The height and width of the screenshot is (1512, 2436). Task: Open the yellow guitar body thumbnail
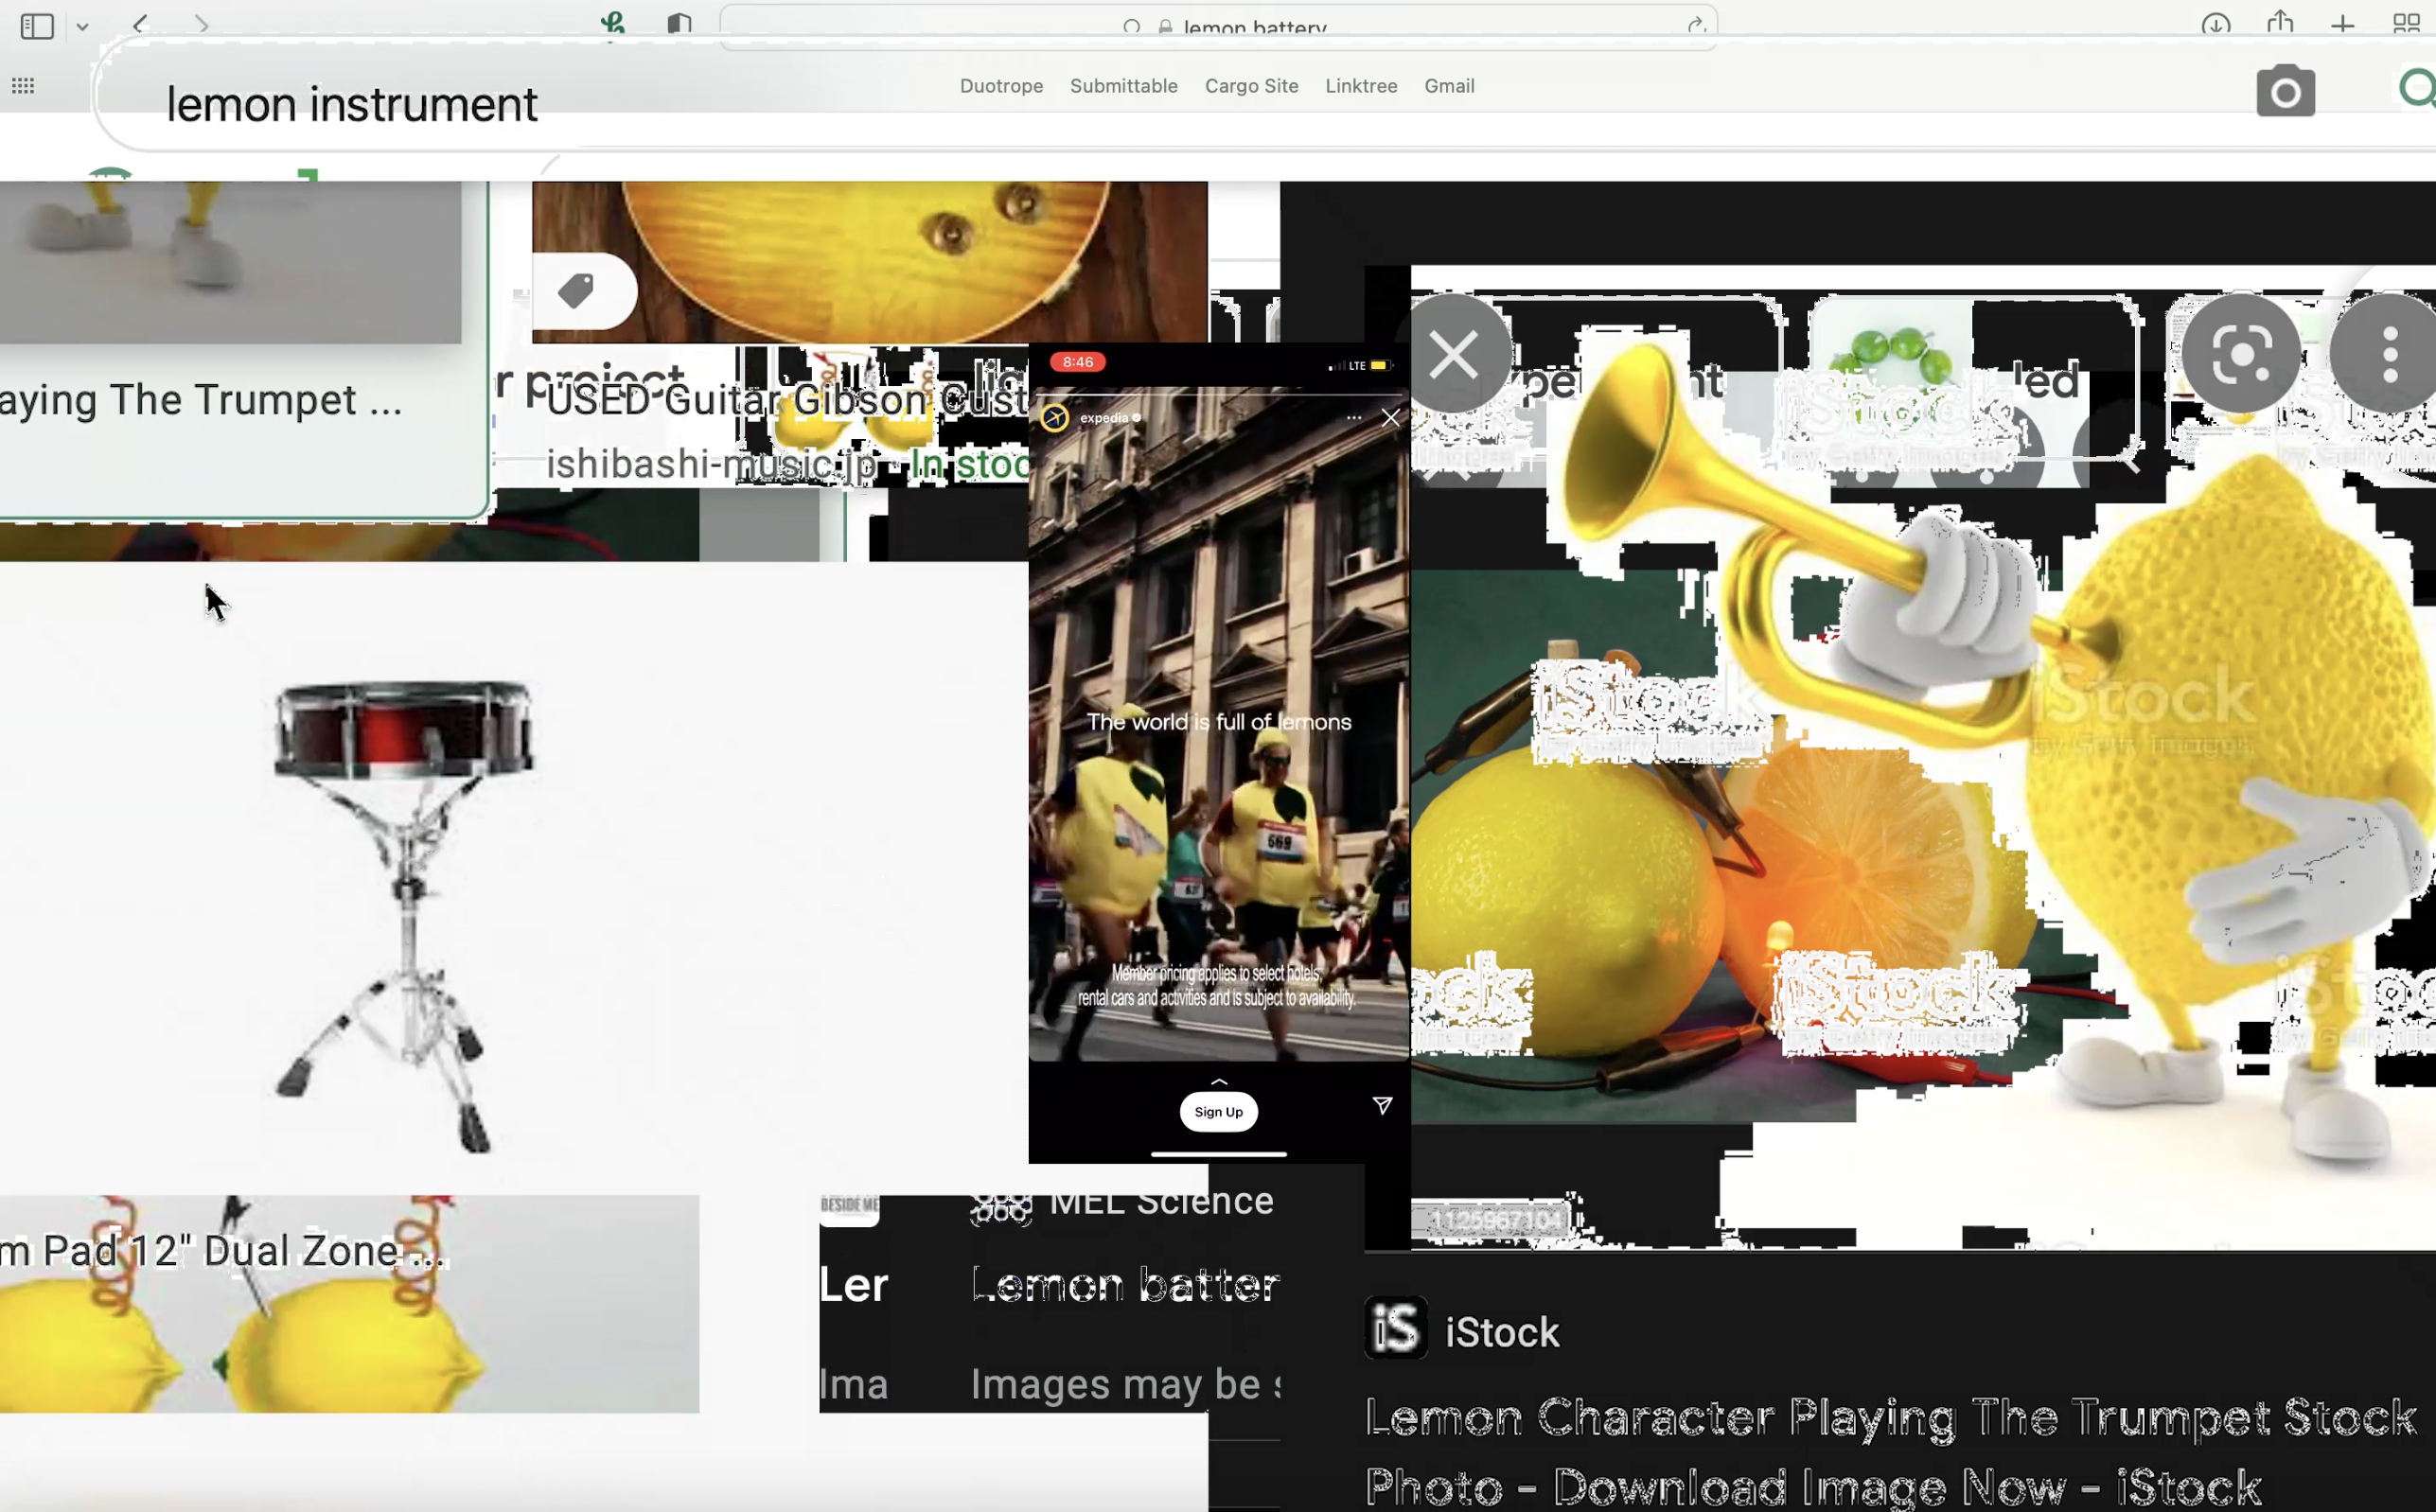(x=869, y=262)
